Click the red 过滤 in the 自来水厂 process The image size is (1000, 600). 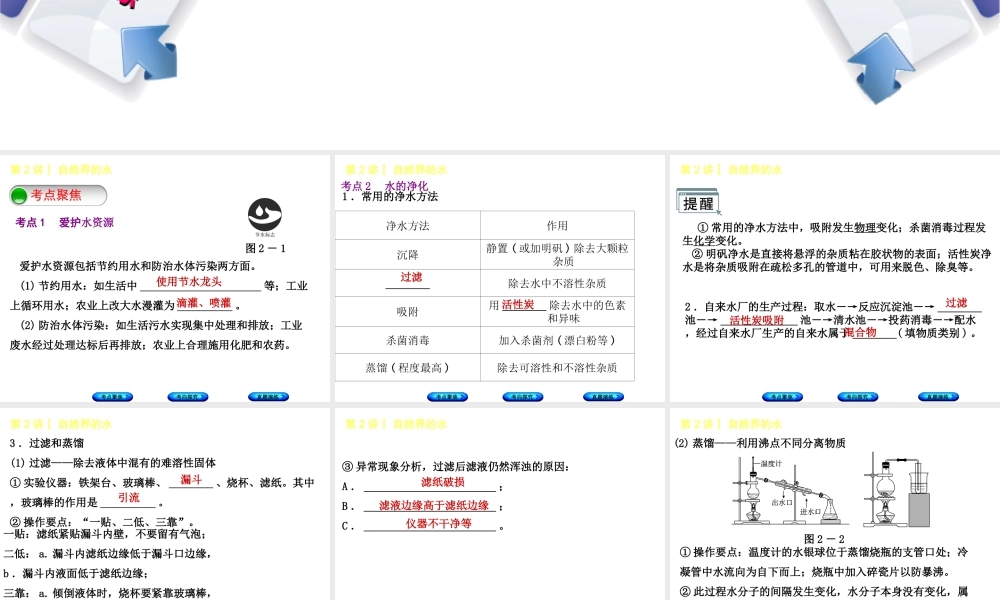[956, 302]
